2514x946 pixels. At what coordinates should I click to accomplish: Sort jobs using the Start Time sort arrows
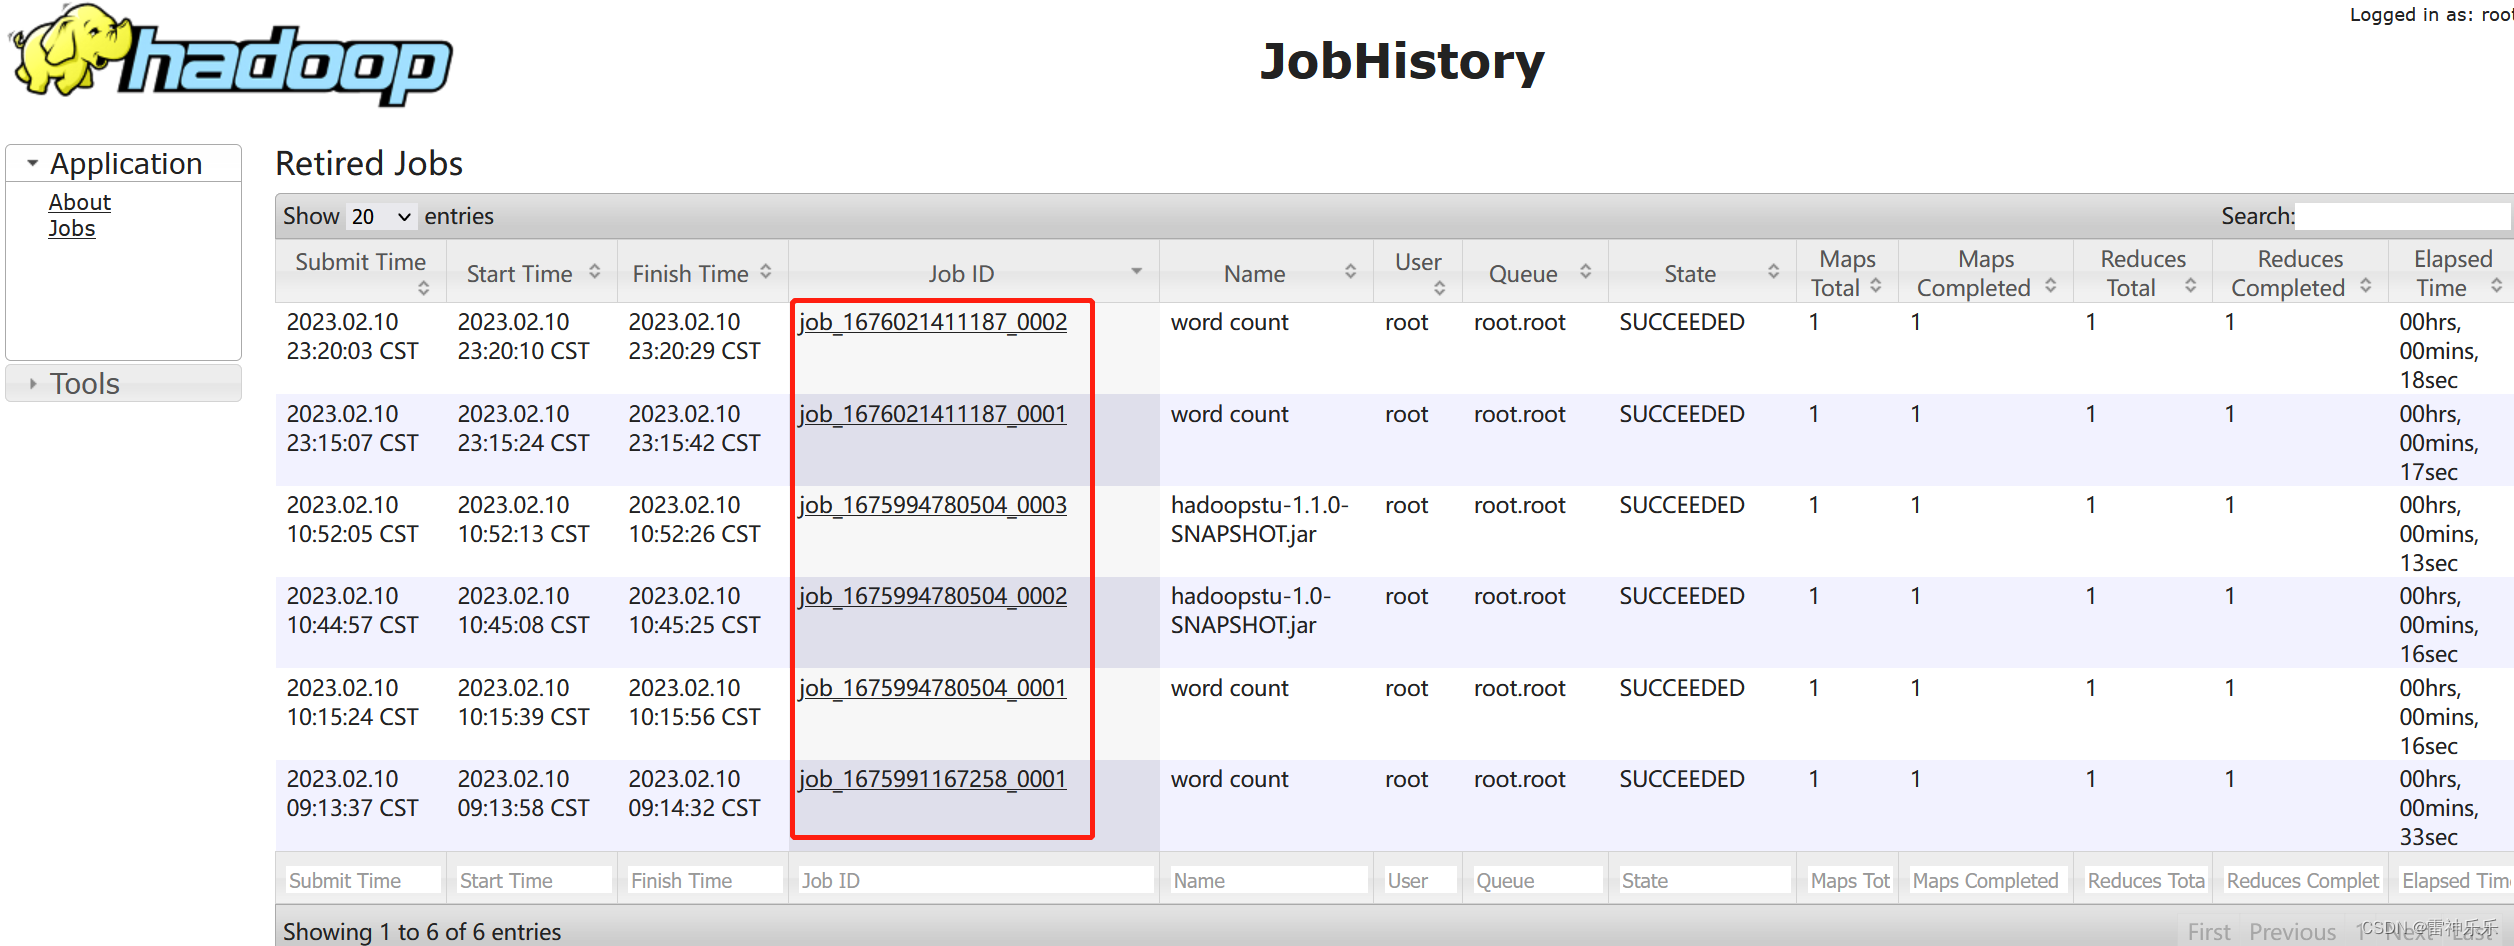point(595,271)
